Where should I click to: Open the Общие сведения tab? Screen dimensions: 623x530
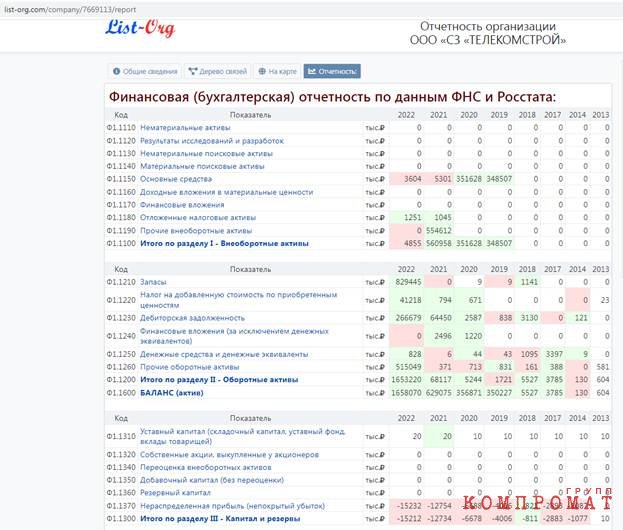pos(145,72)
